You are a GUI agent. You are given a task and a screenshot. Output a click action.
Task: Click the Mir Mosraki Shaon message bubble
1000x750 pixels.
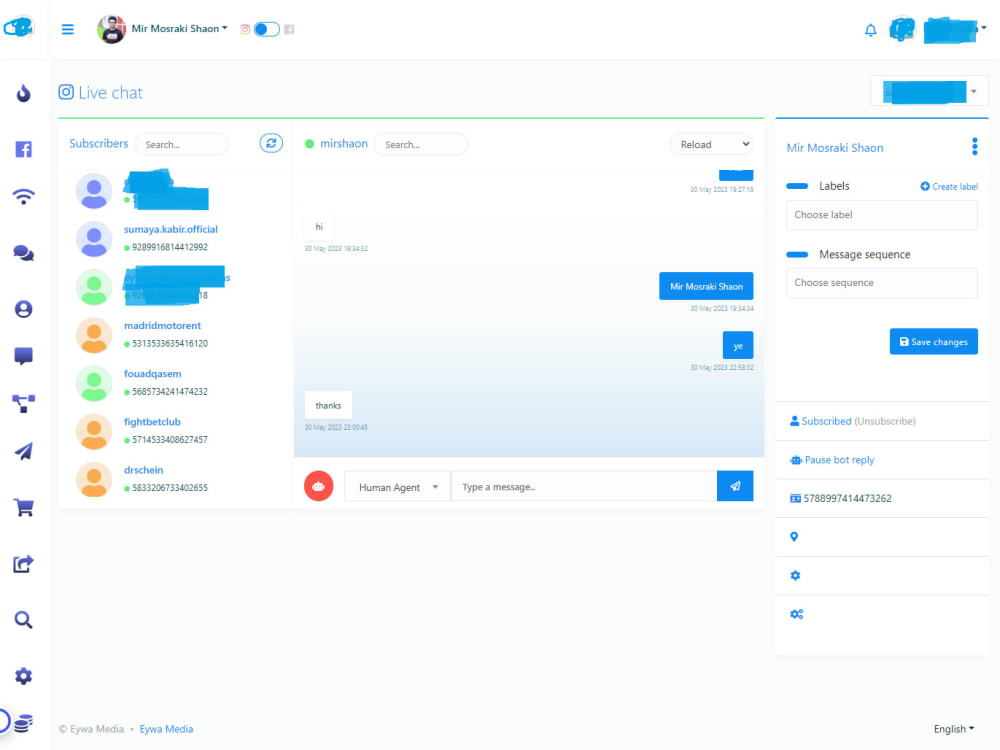click(706, 286)
